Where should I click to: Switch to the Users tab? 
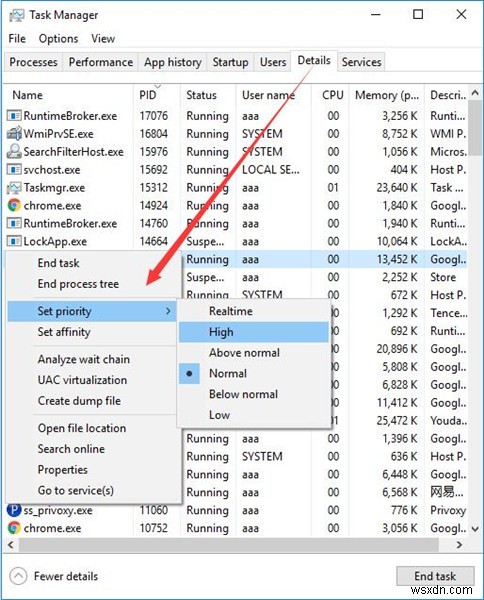273,62
